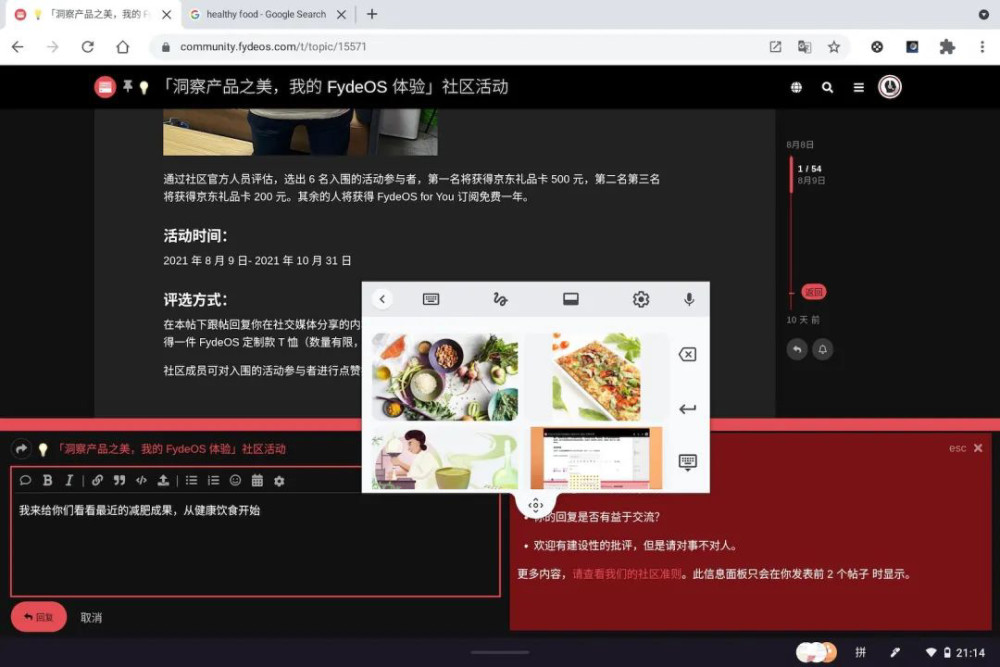Open editor options gear menu
This screenshot has height=667, width=1000.
click(x=279, y=481)
